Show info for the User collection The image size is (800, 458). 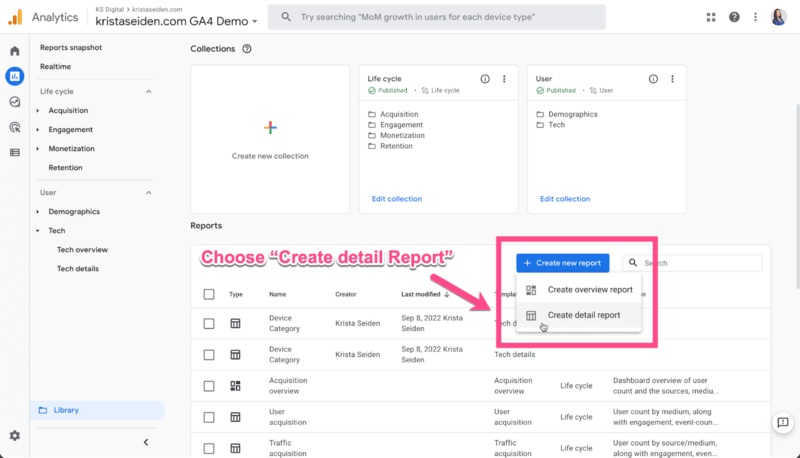coord(654,79)
